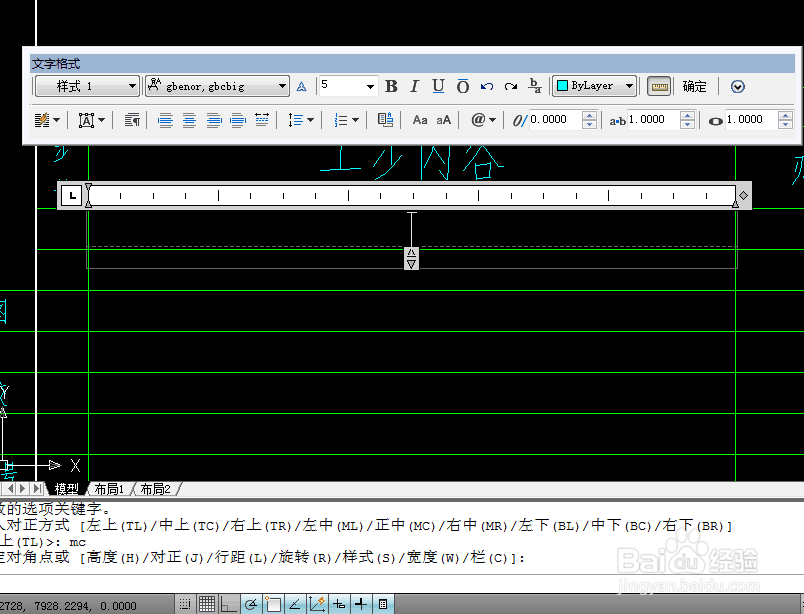The image size is (804, 614).
Task: Open the font dropdown gbenor, gbcbig
Action: 217,86
